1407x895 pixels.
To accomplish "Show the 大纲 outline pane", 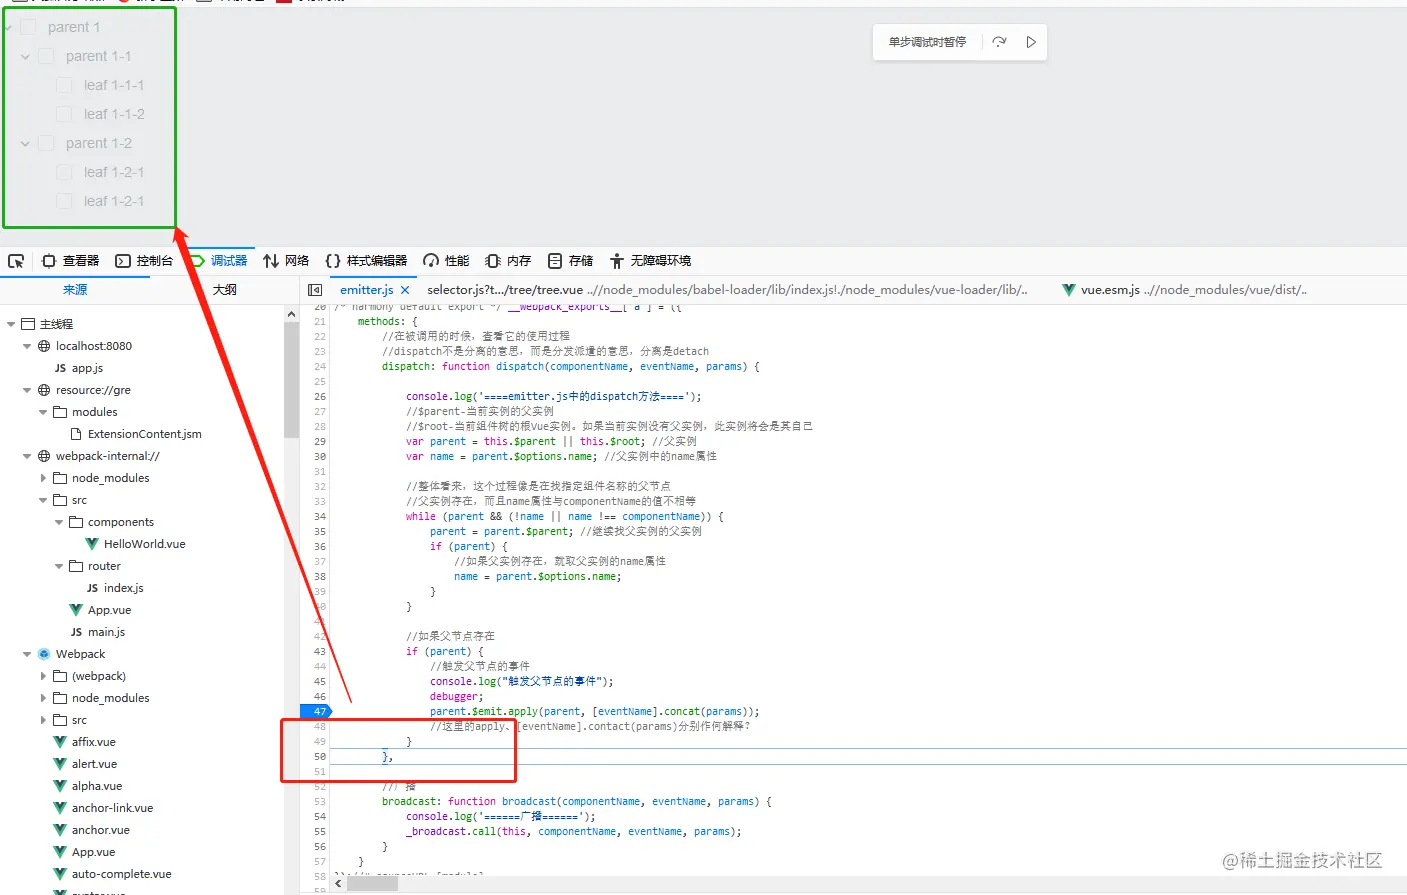I will (225, 290).
